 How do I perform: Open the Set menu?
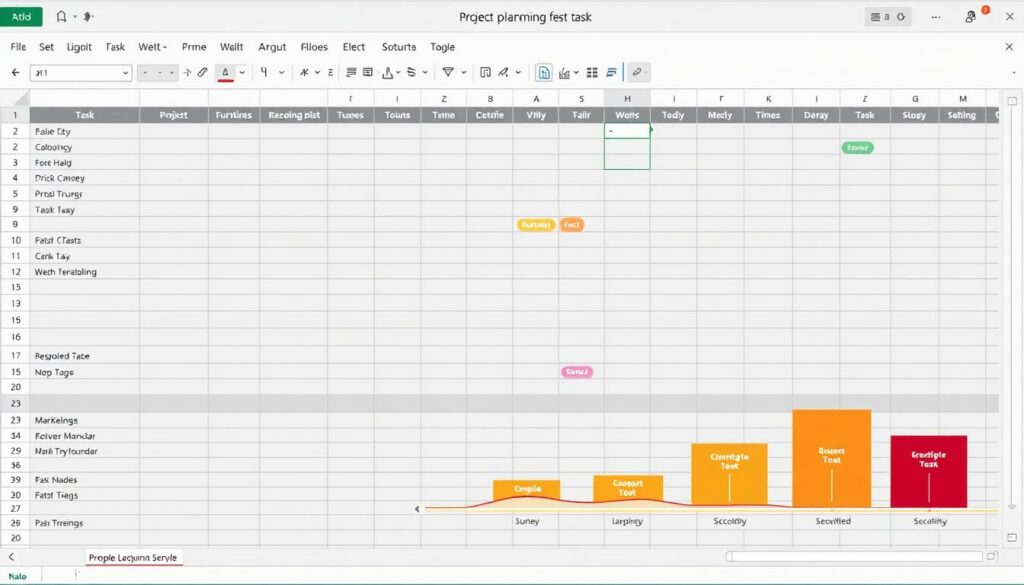[46, 47]
